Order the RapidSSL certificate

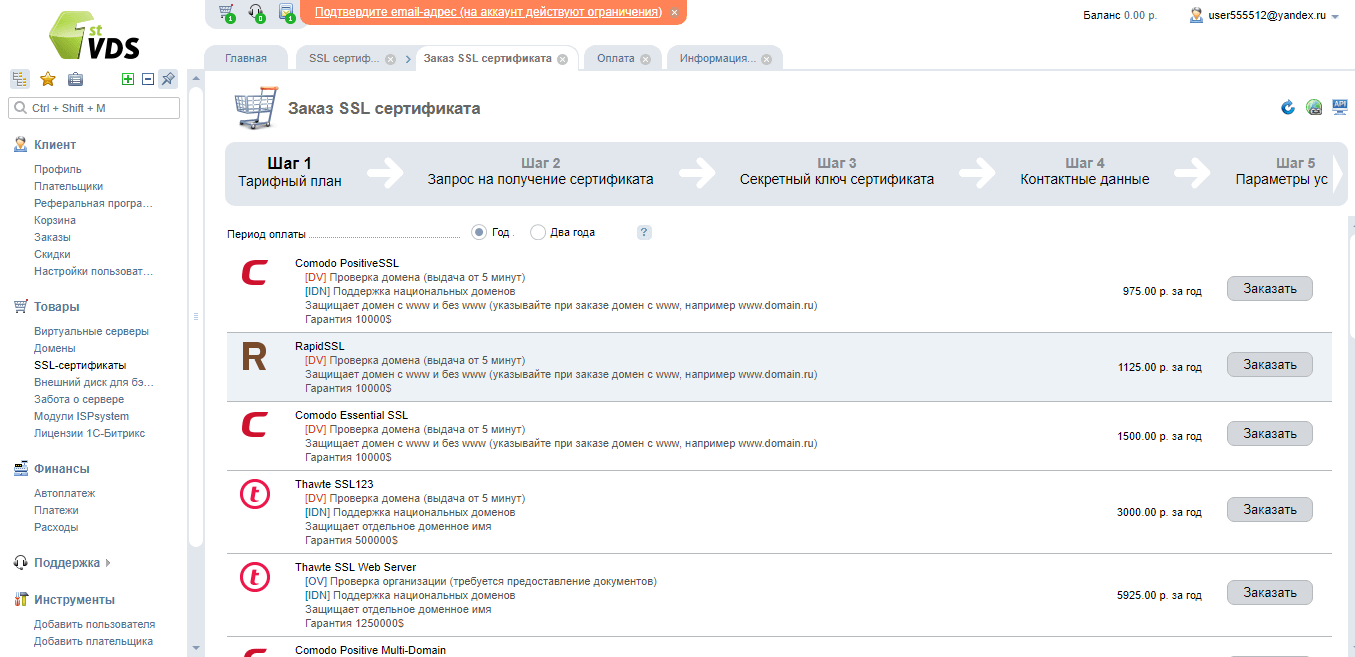pyautogui.click(x=1269, y=365)
